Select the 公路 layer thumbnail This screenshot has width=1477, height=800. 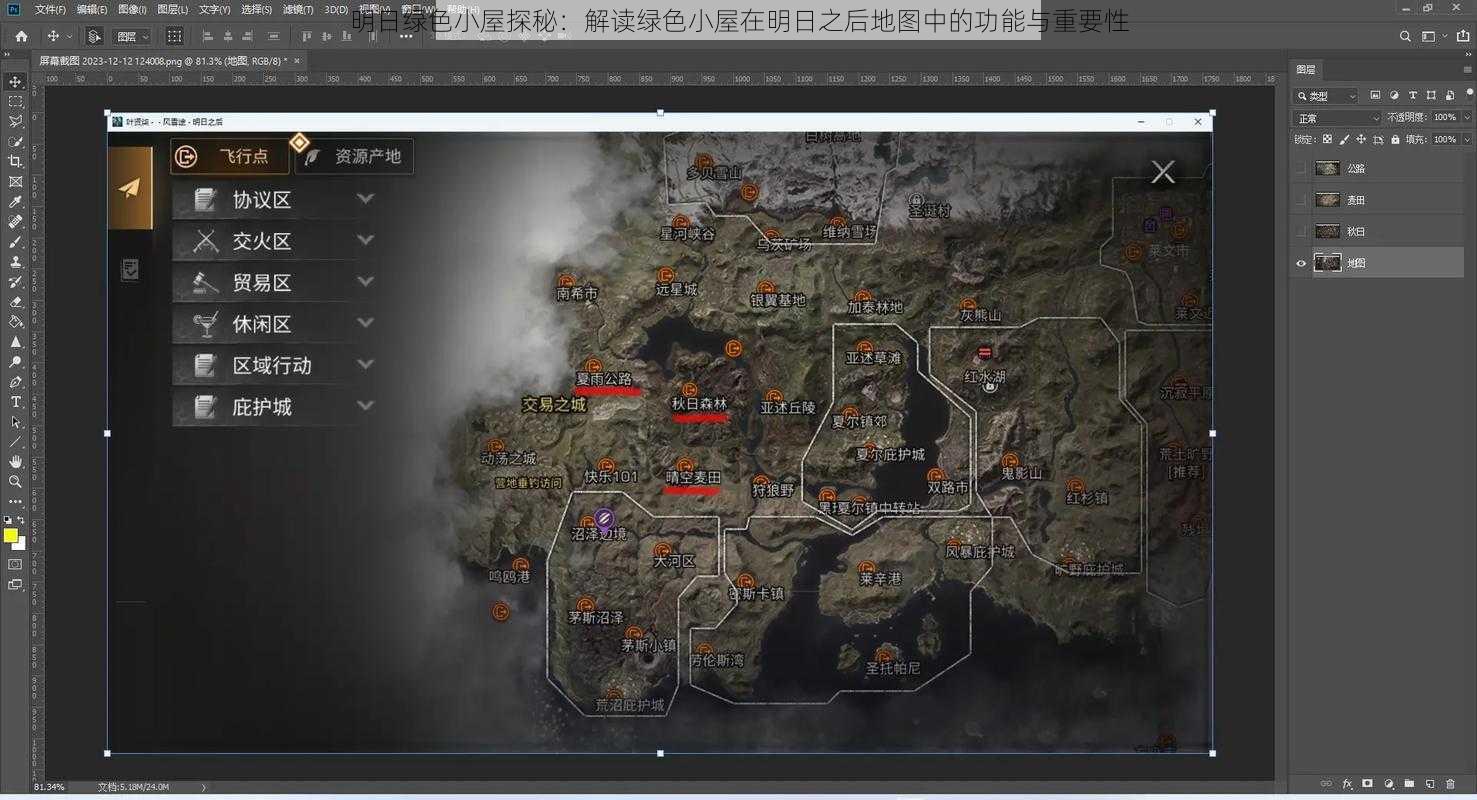point(1327,169)
